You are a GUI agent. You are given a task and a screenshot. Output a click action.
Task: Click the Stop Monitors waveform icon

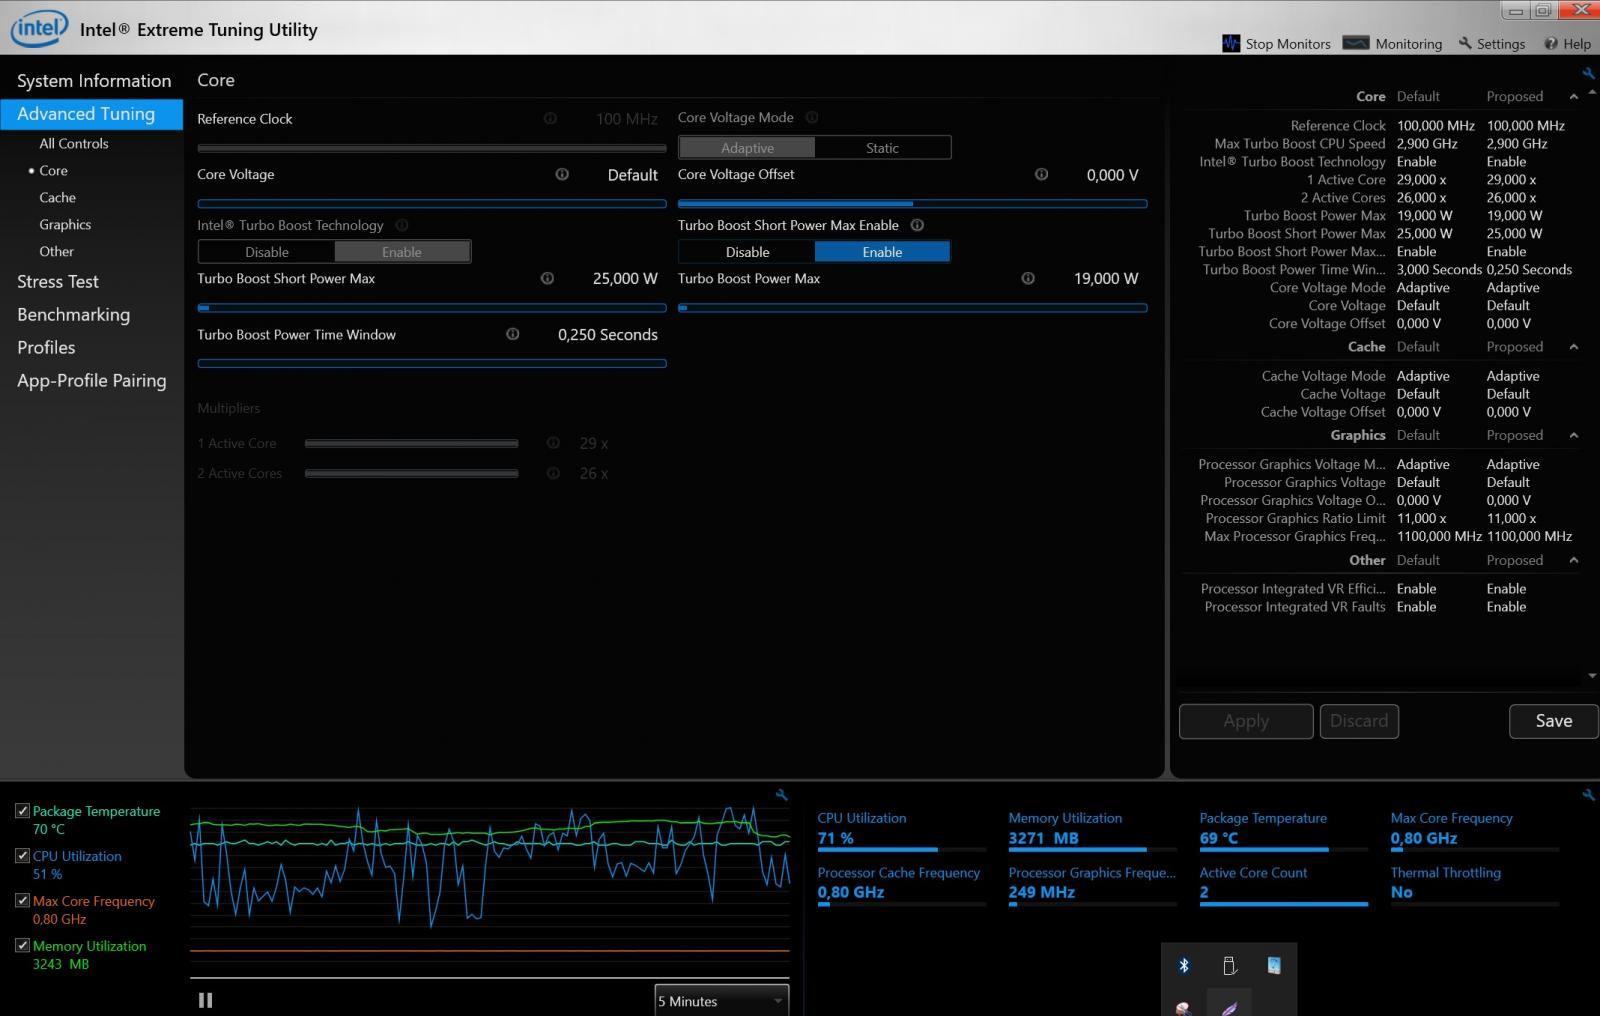[1231, 43]
